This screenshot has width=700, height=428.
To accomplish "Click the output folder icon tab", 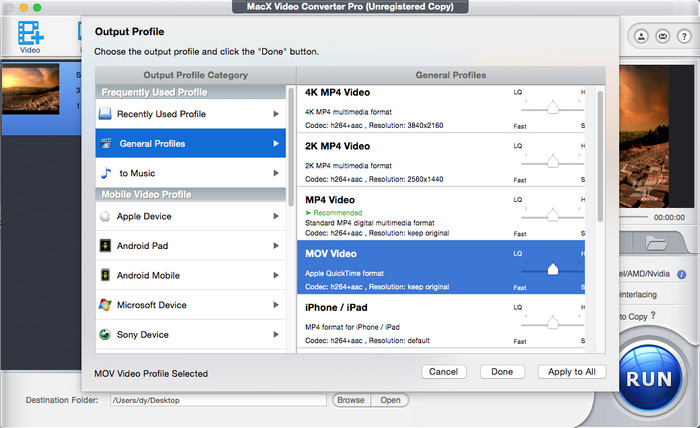I will click(x=656, y=243).
